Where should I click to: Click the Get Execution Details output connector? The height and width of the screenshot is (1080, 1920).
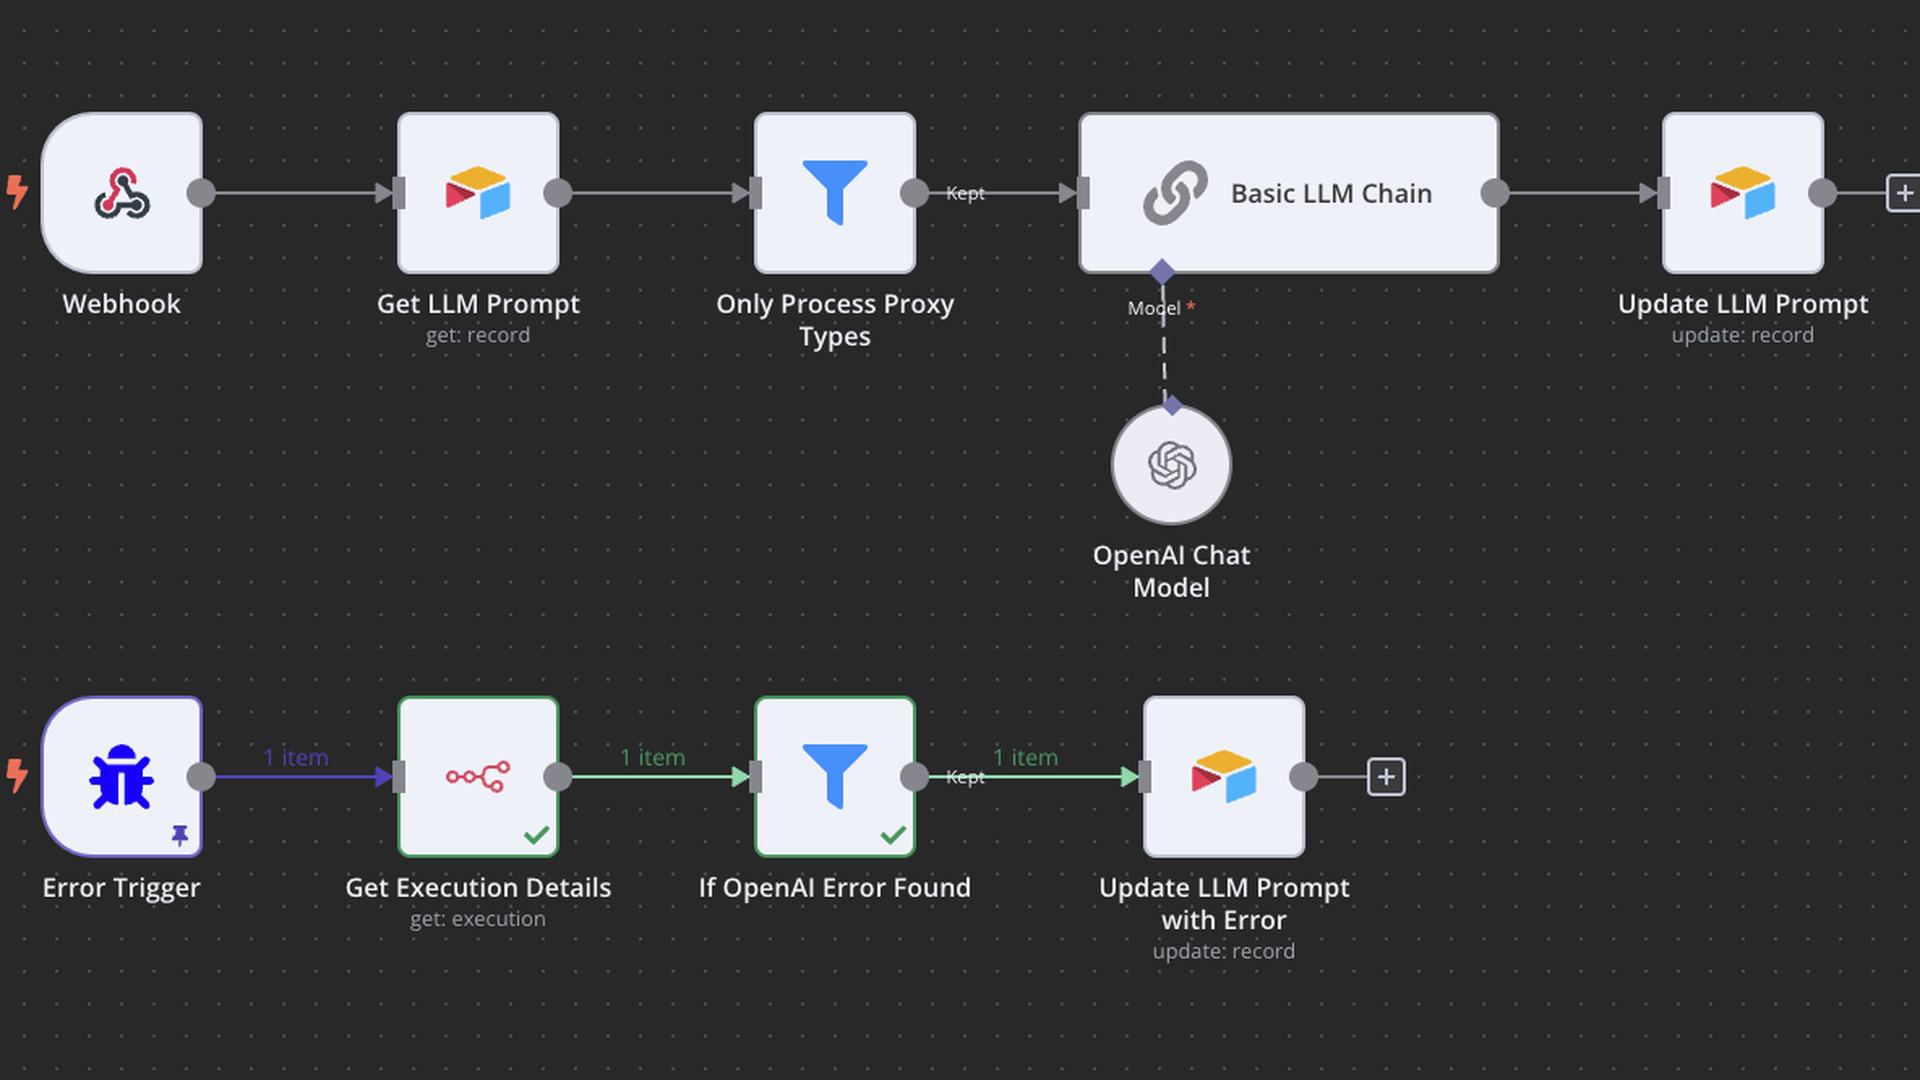click(x=558, y=777)
